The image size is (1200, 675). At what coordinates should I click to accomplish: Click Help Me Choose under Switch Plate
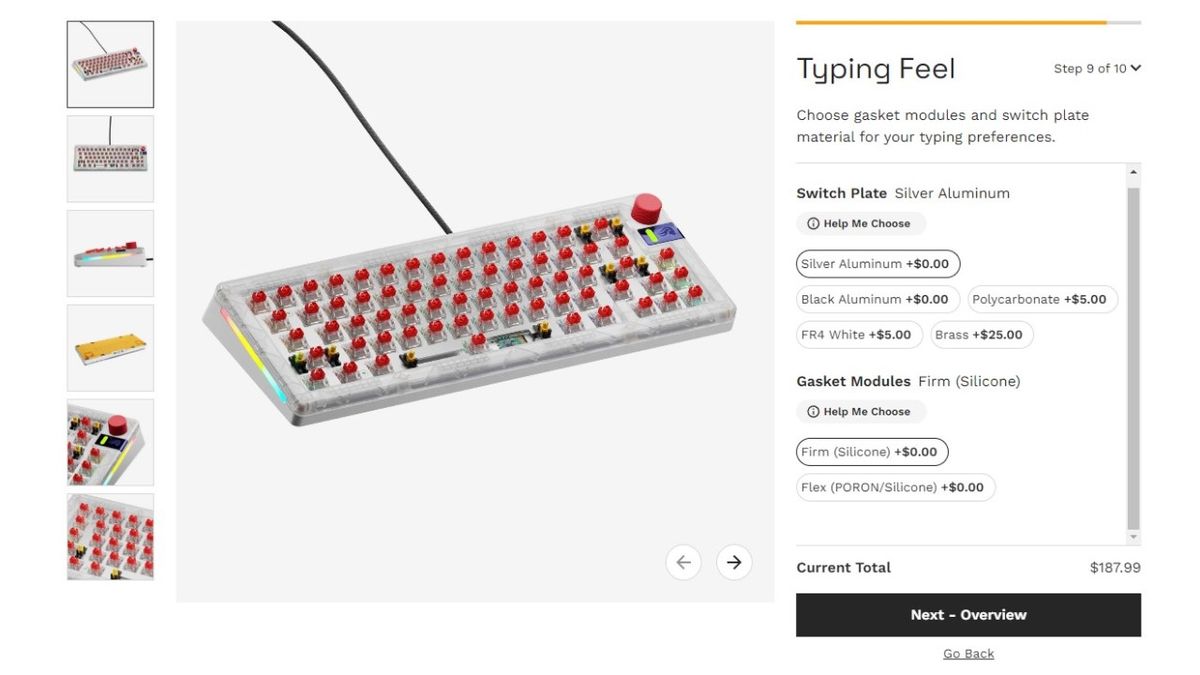(x=861, y=224)
